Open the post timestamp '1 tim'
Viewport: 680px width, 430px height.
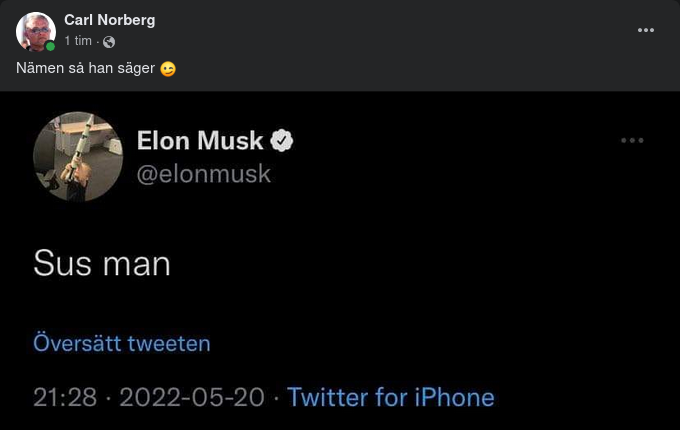(x=78, y=41)
